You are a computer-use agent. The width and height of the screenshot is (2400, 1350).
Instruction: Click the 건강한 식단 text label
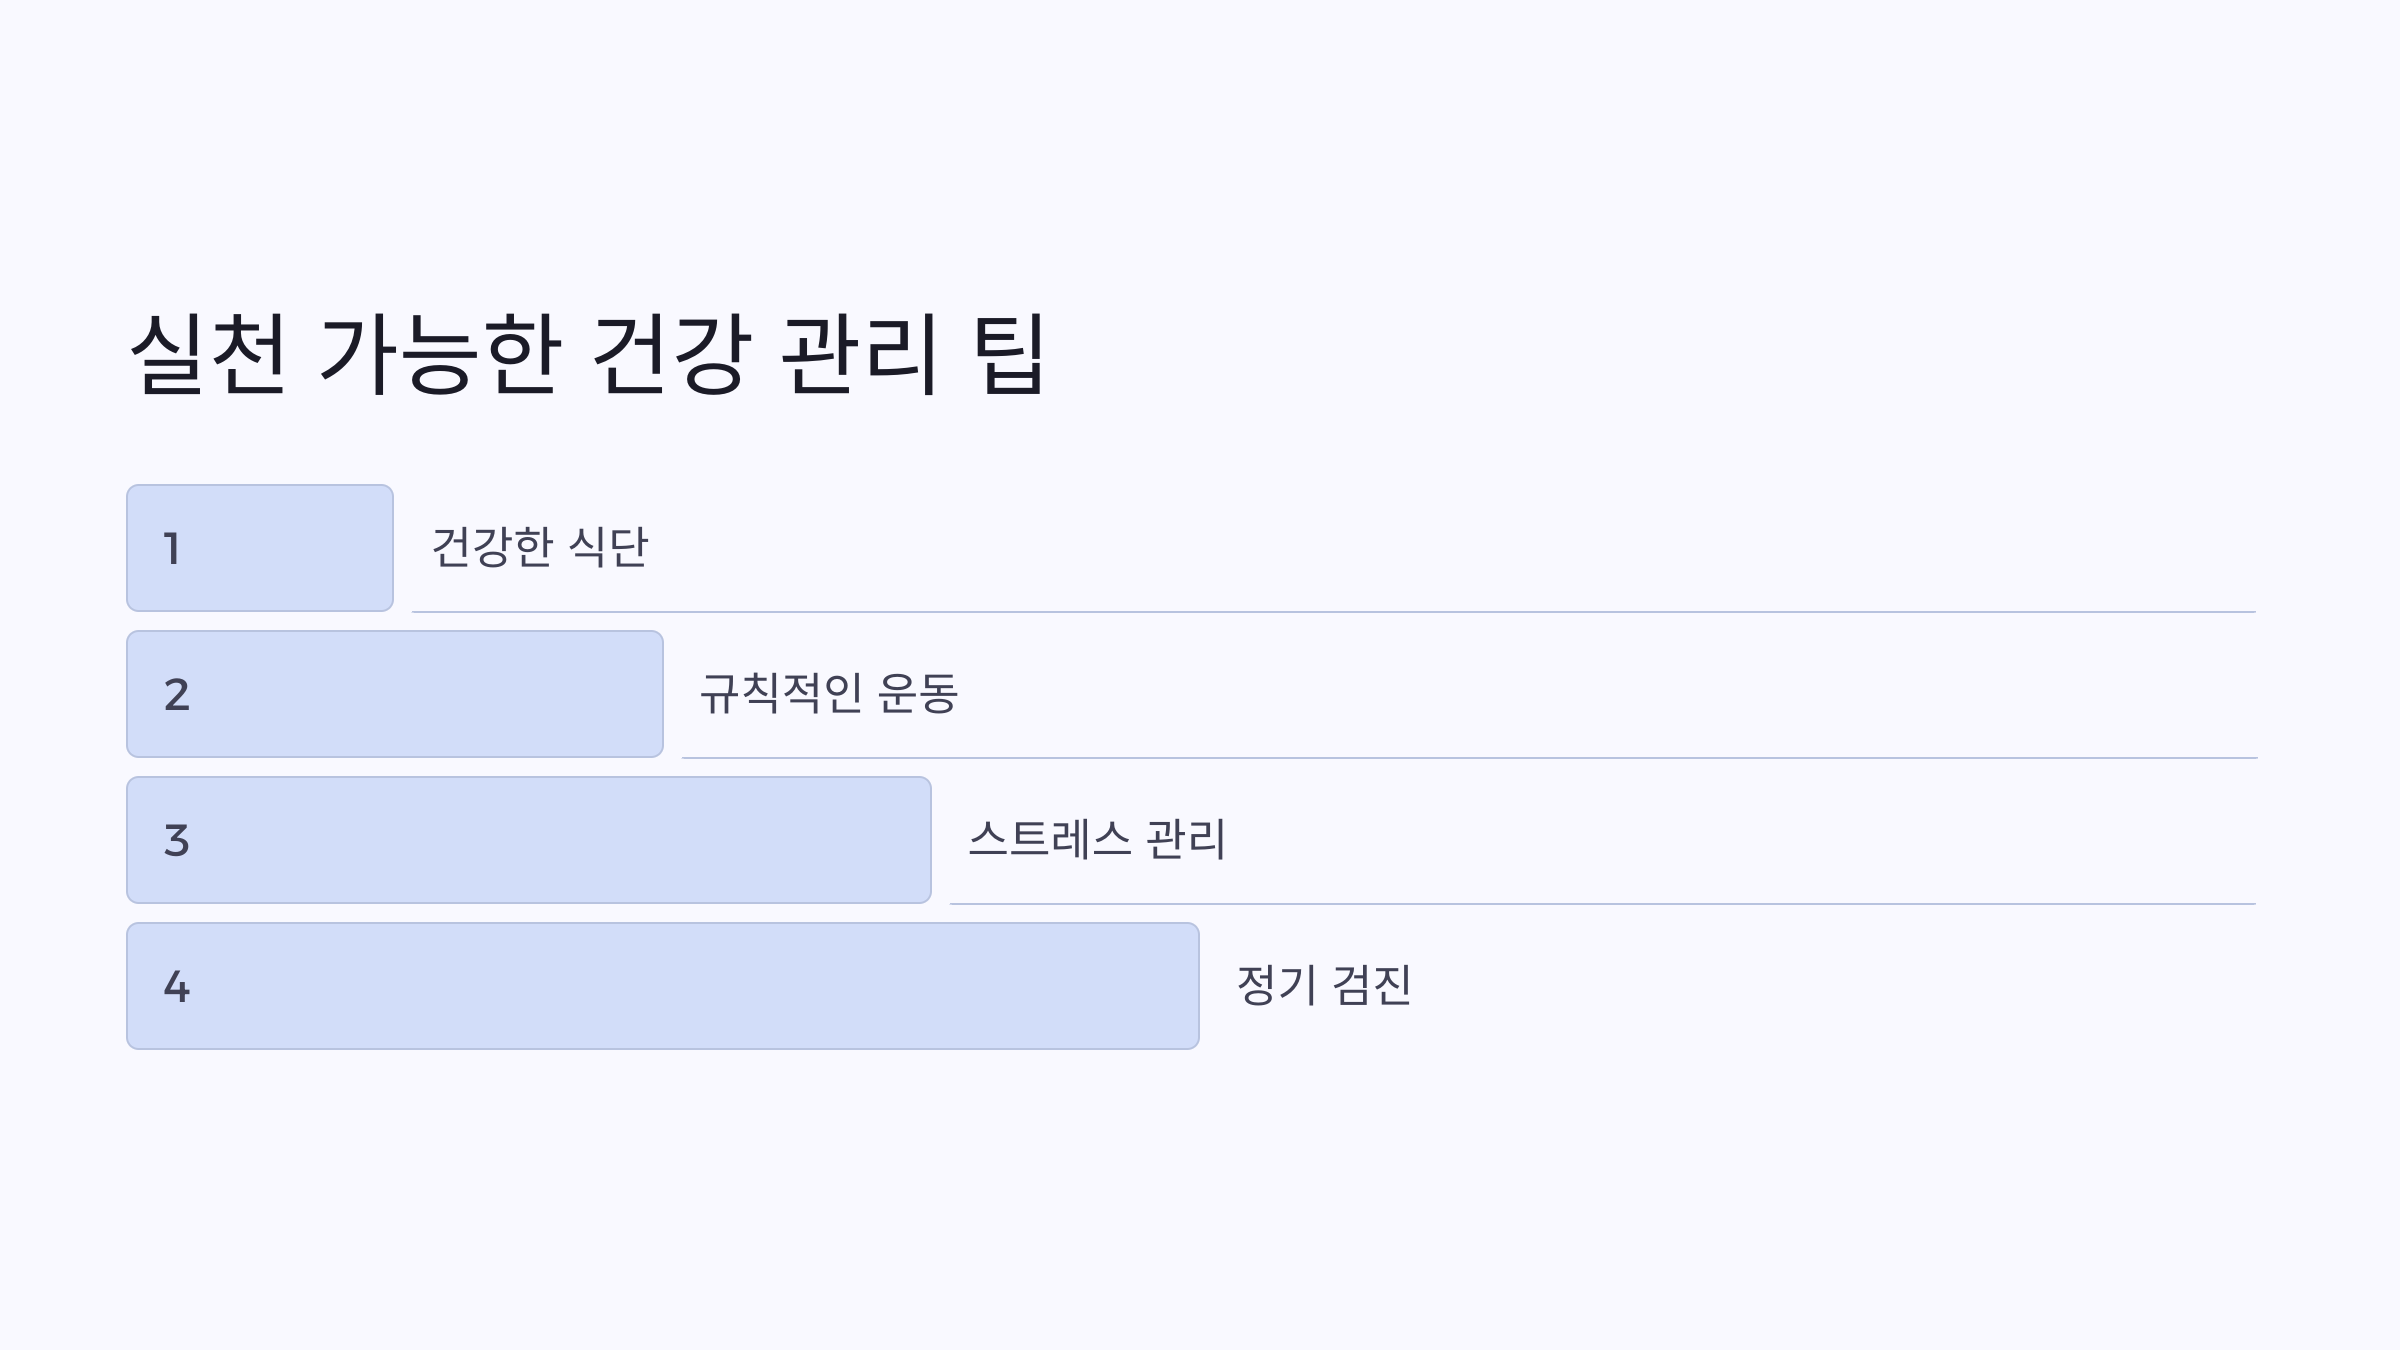click(540, 547)
